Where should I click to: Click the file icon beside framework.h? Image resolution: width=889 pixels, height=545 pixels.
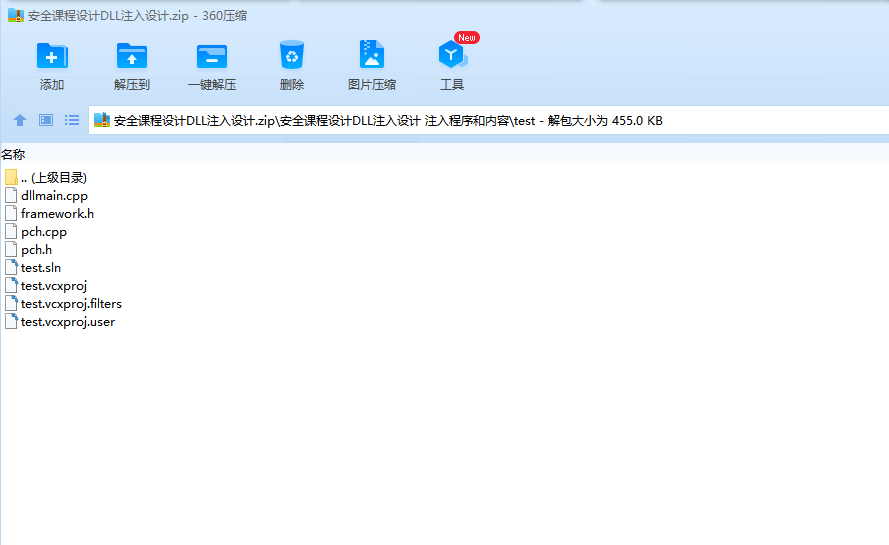coord(11,214)
